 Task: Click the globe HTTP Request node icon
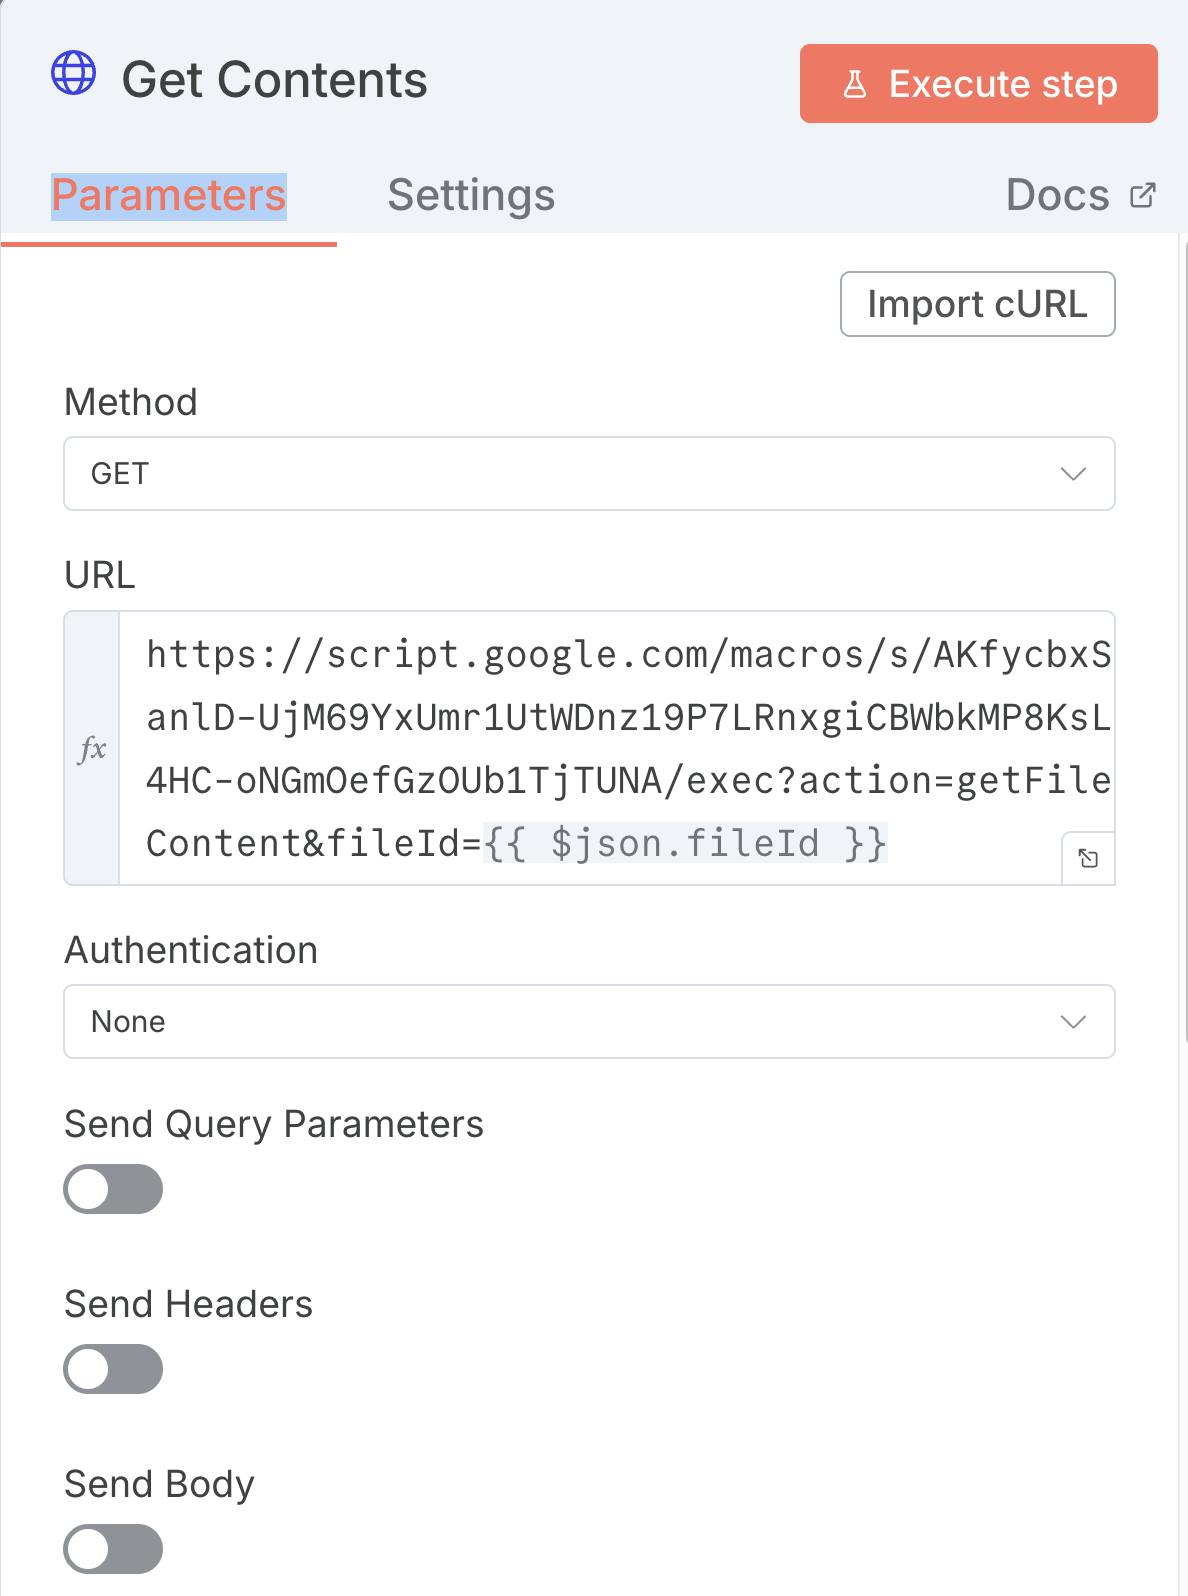[74, 74]
